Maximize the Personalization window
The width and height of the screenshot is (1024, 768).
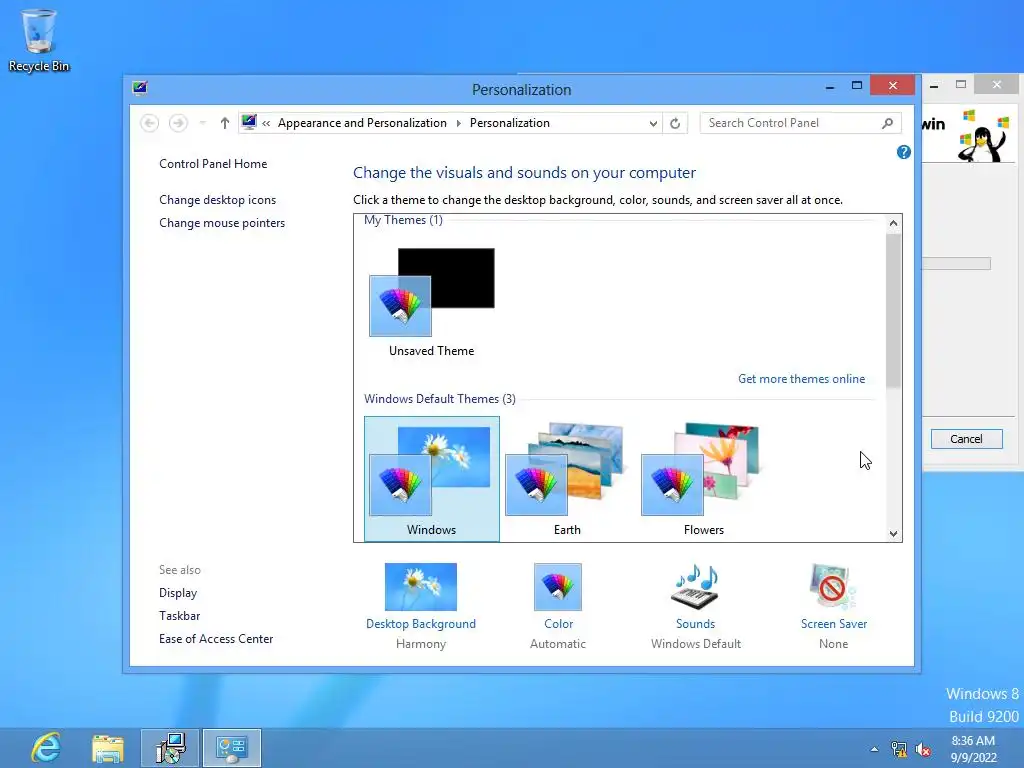(857, 86)
